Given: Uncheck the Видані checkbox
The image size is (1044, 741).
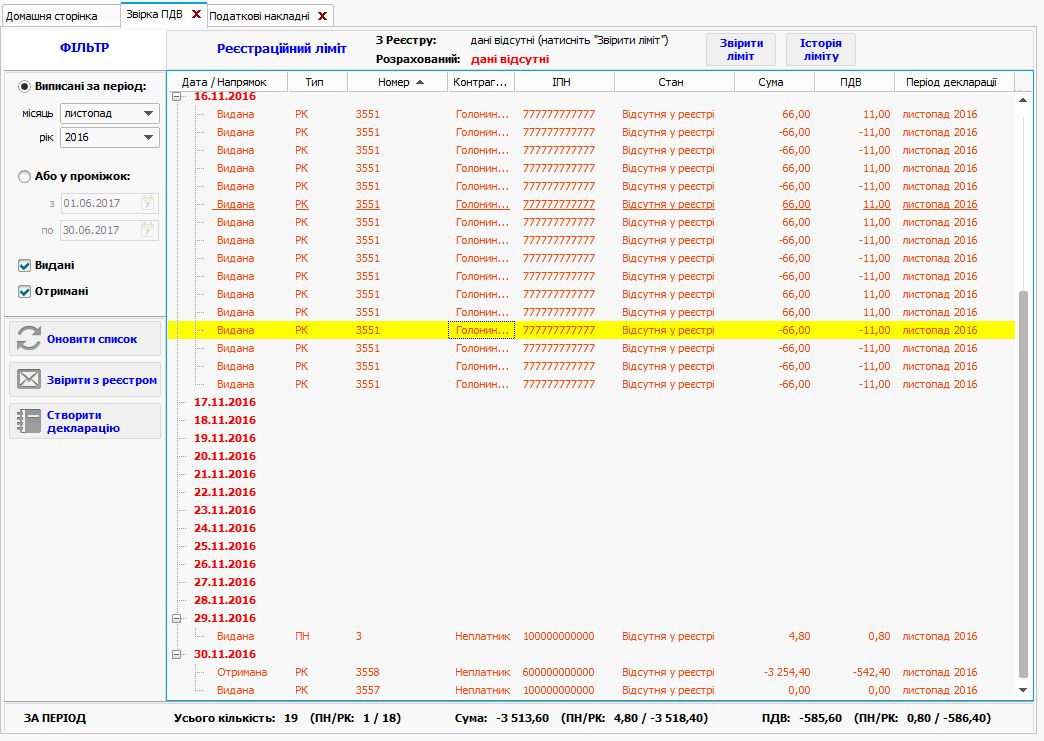Looking at the screenshot, I should 25,266.
